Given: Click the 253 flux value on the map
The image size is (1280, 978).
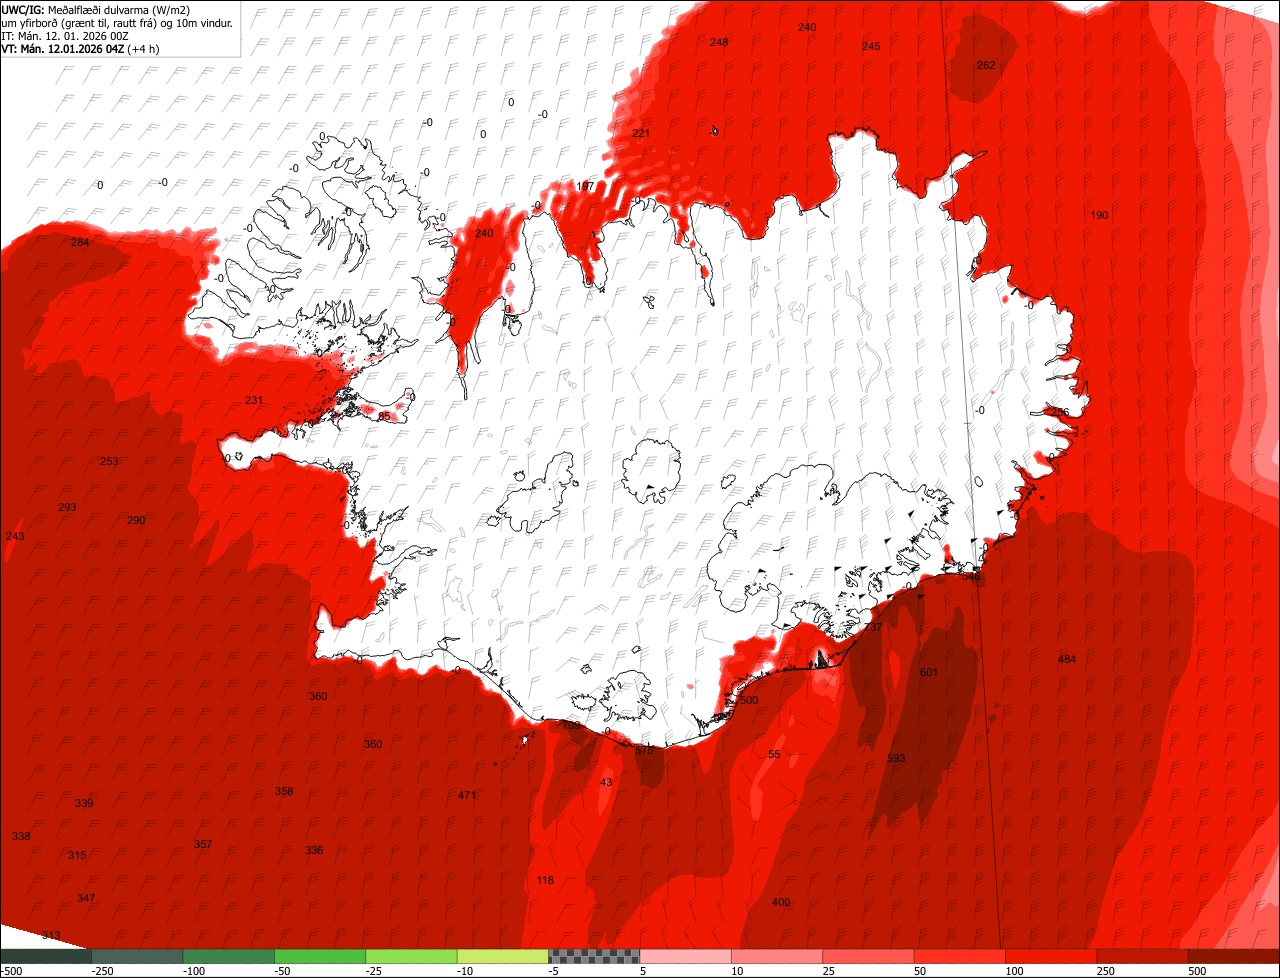Looking at the screenshot, I should (x=109, y=461).
